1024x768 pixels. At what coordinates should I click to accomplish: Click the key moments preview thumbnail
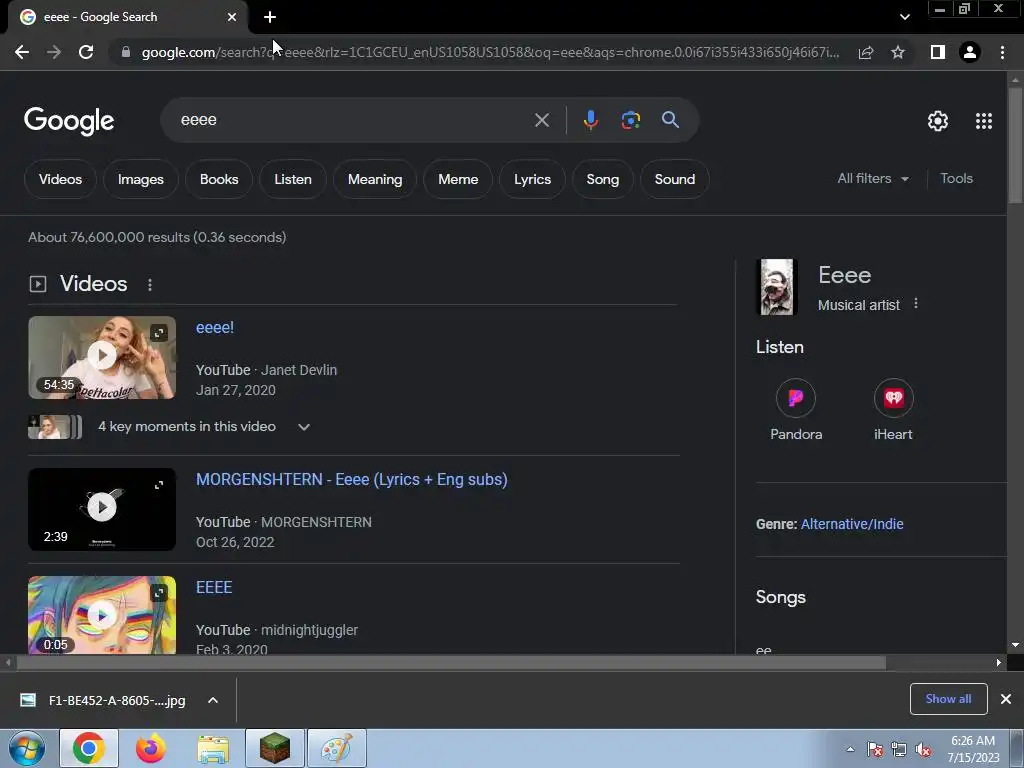click(x=55, y=427)
